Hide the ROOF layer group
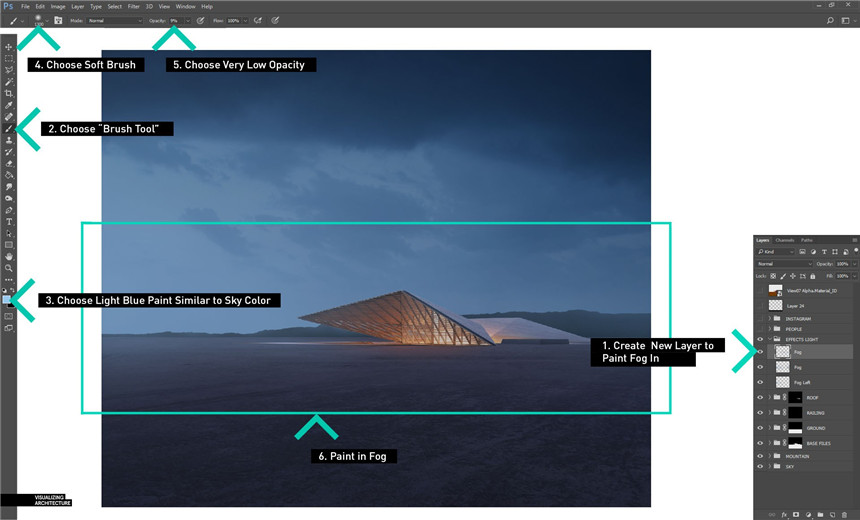860x520 pixels. [x=760, y=398]
